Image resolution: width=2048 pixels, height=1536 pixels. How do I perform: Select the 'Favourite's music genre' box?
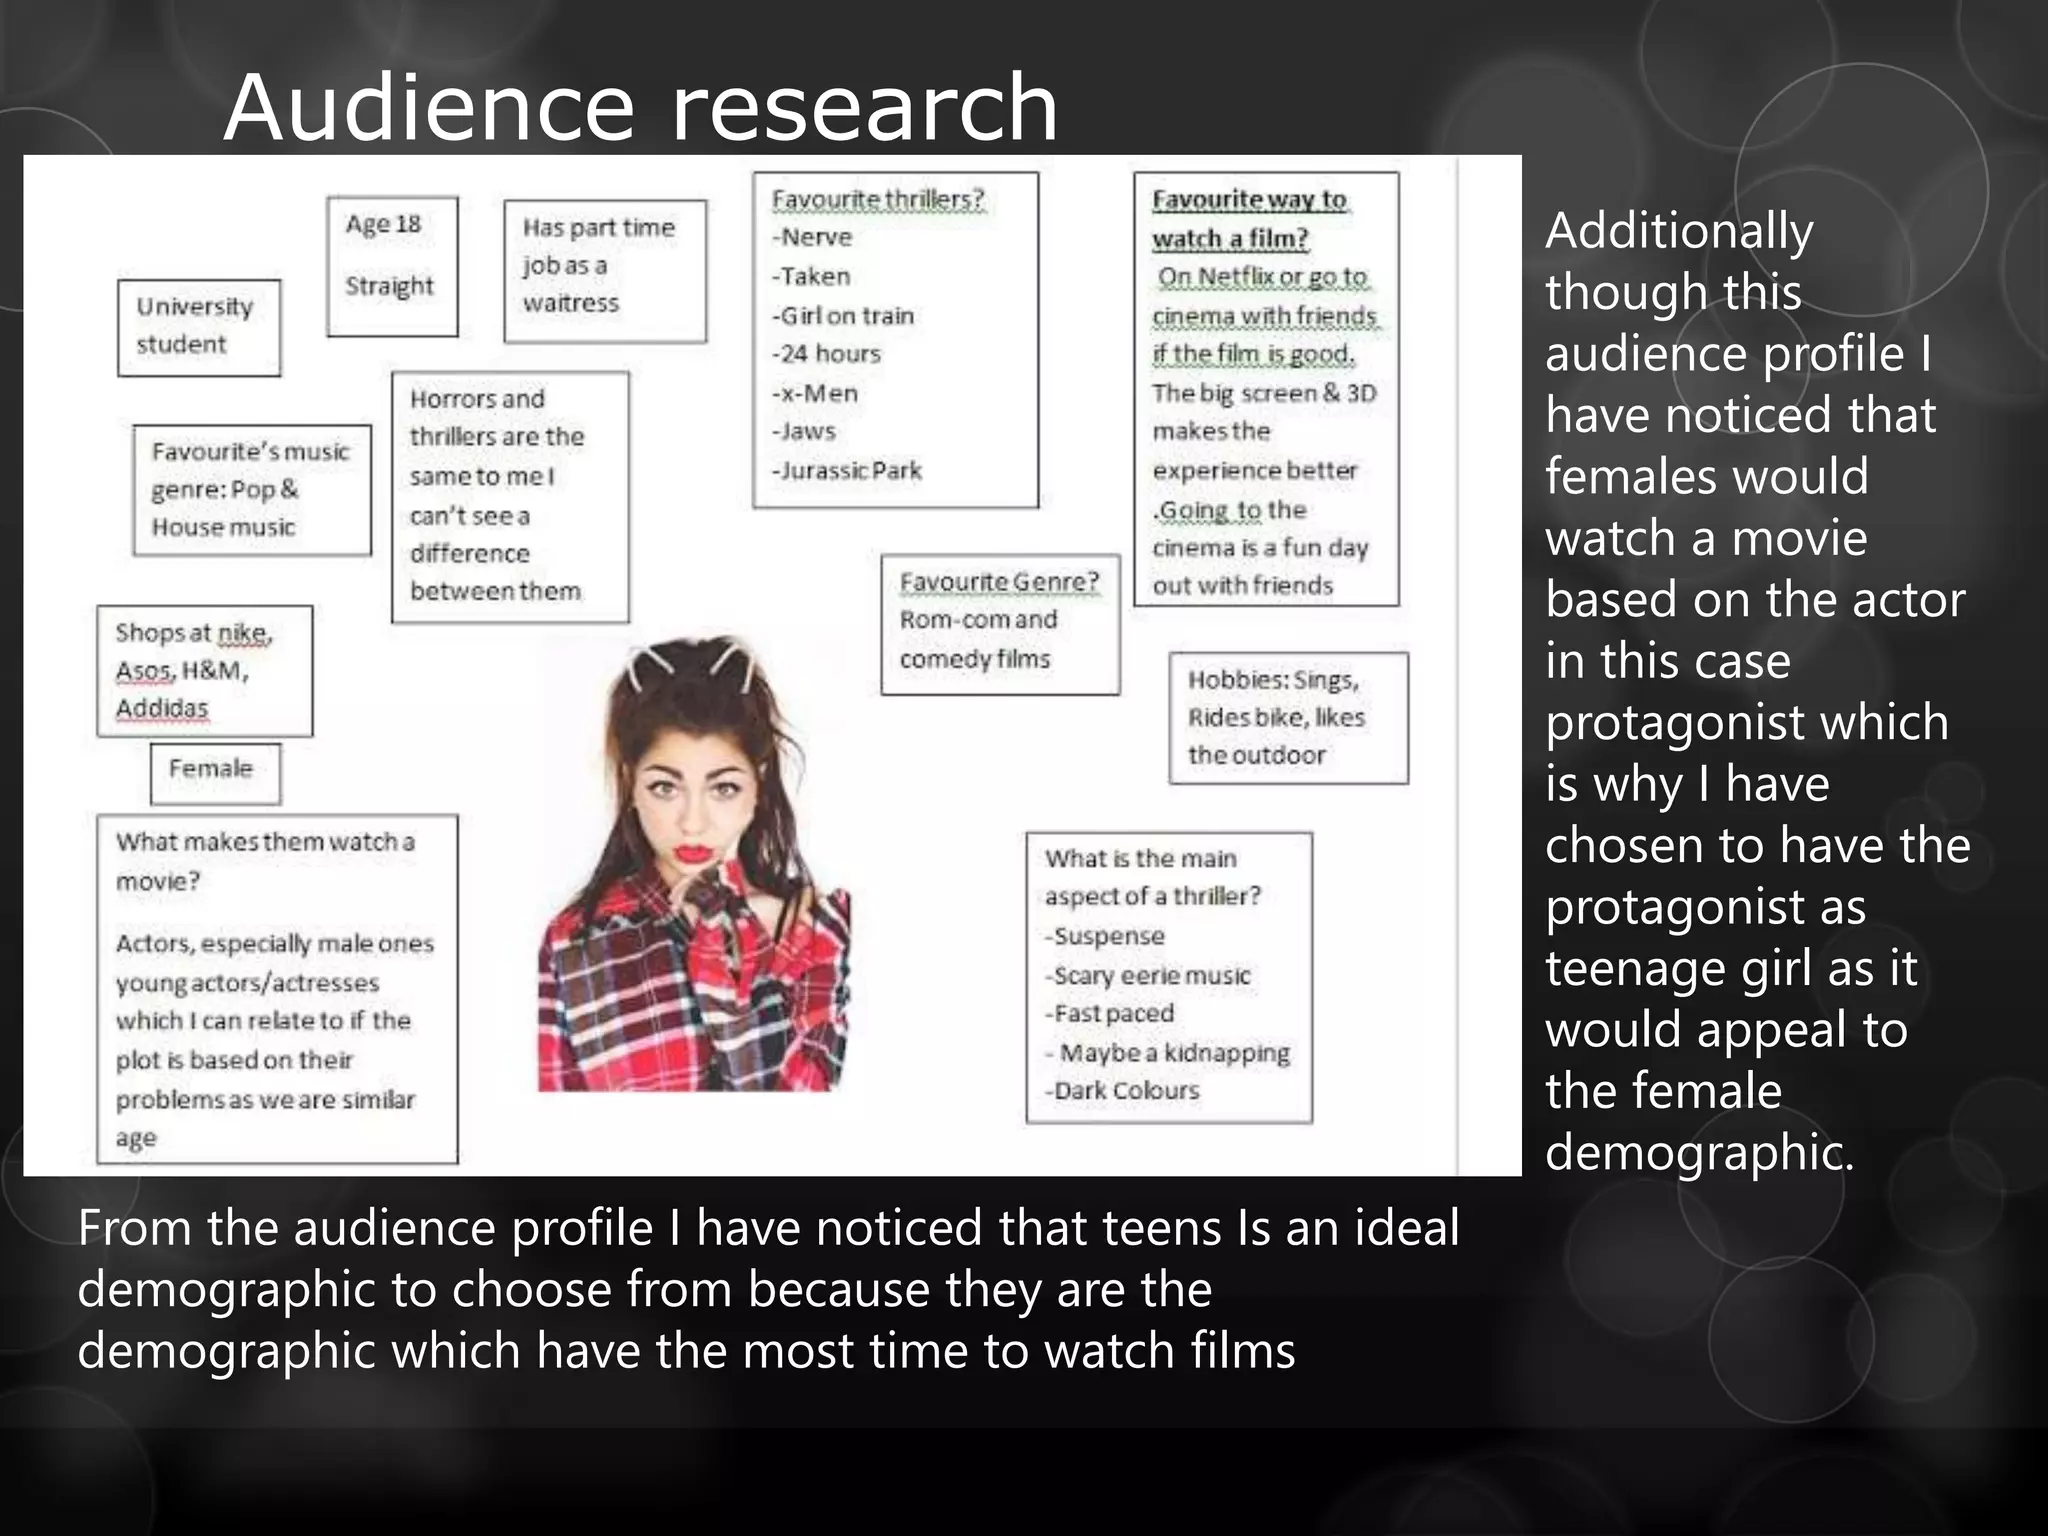click(252, 490)
